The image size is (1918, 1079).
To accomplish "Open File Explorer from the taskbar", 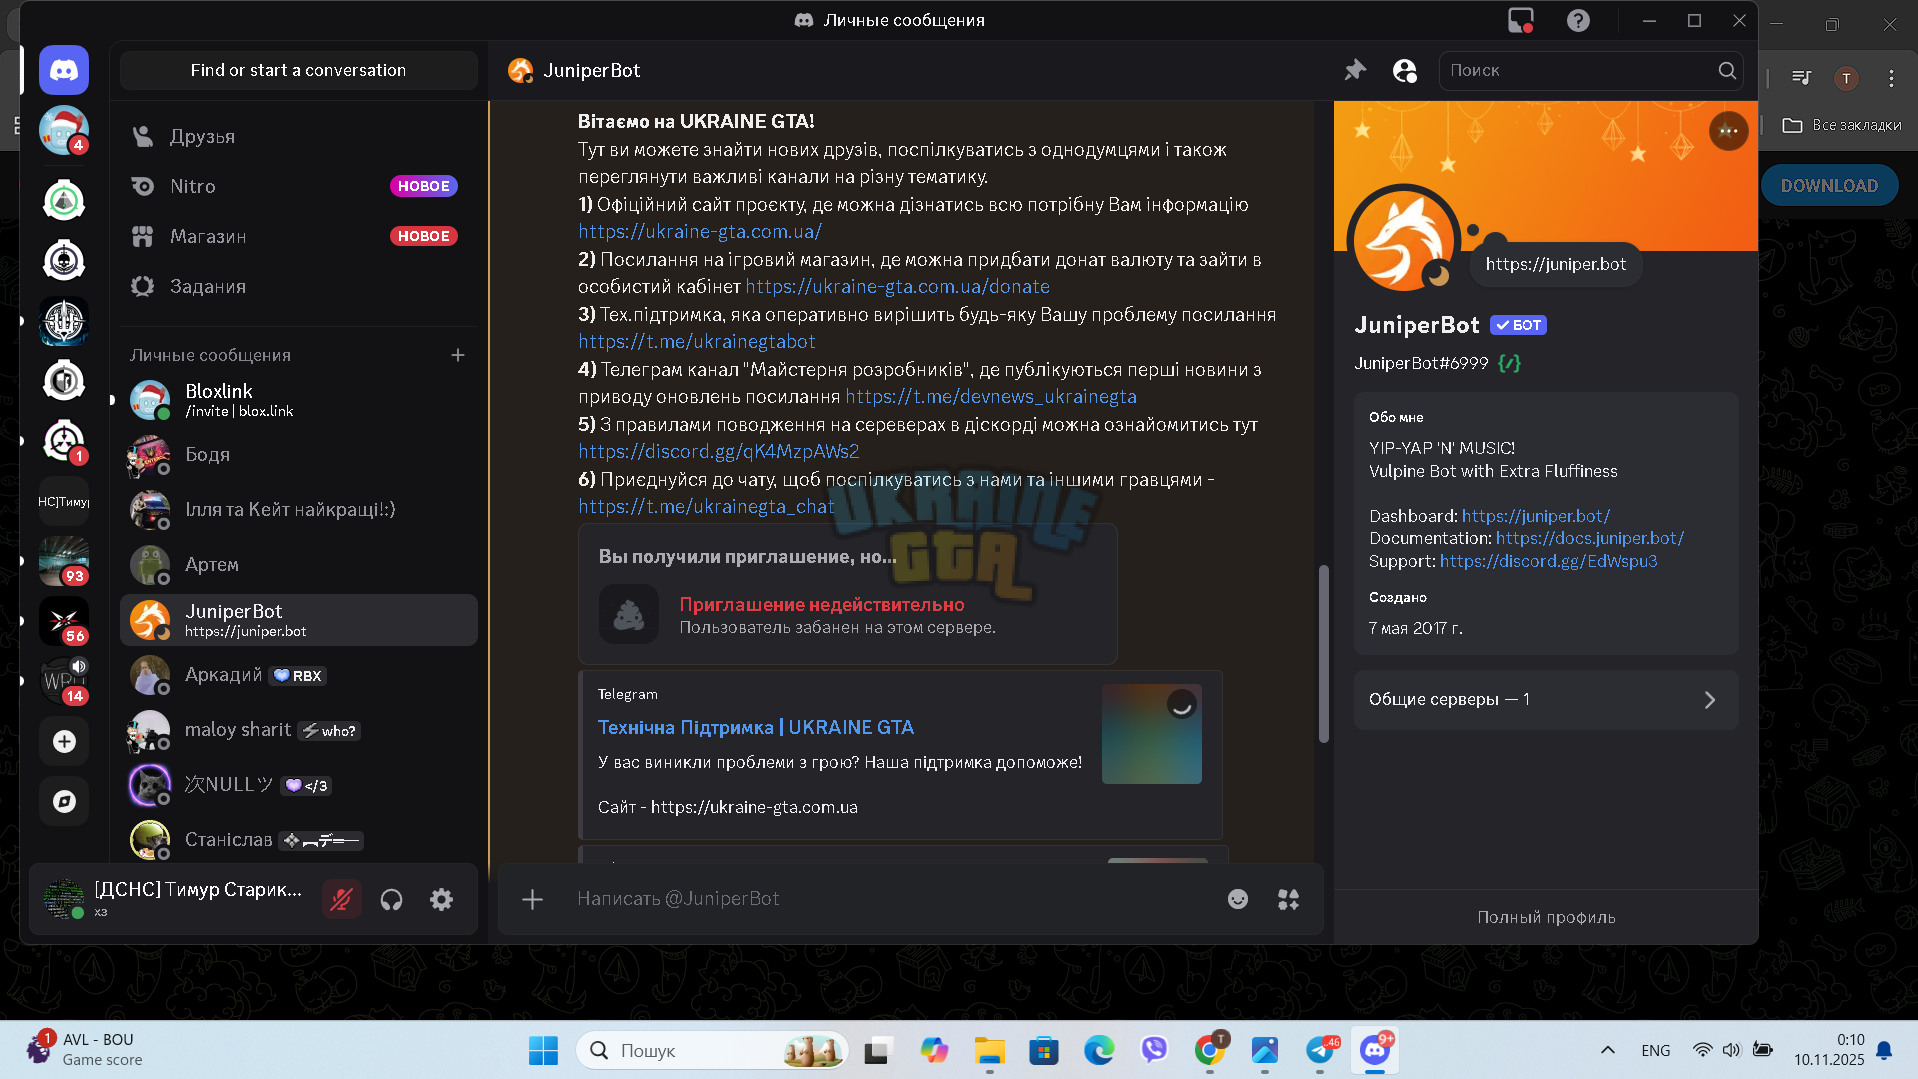I will point(989,1050).
